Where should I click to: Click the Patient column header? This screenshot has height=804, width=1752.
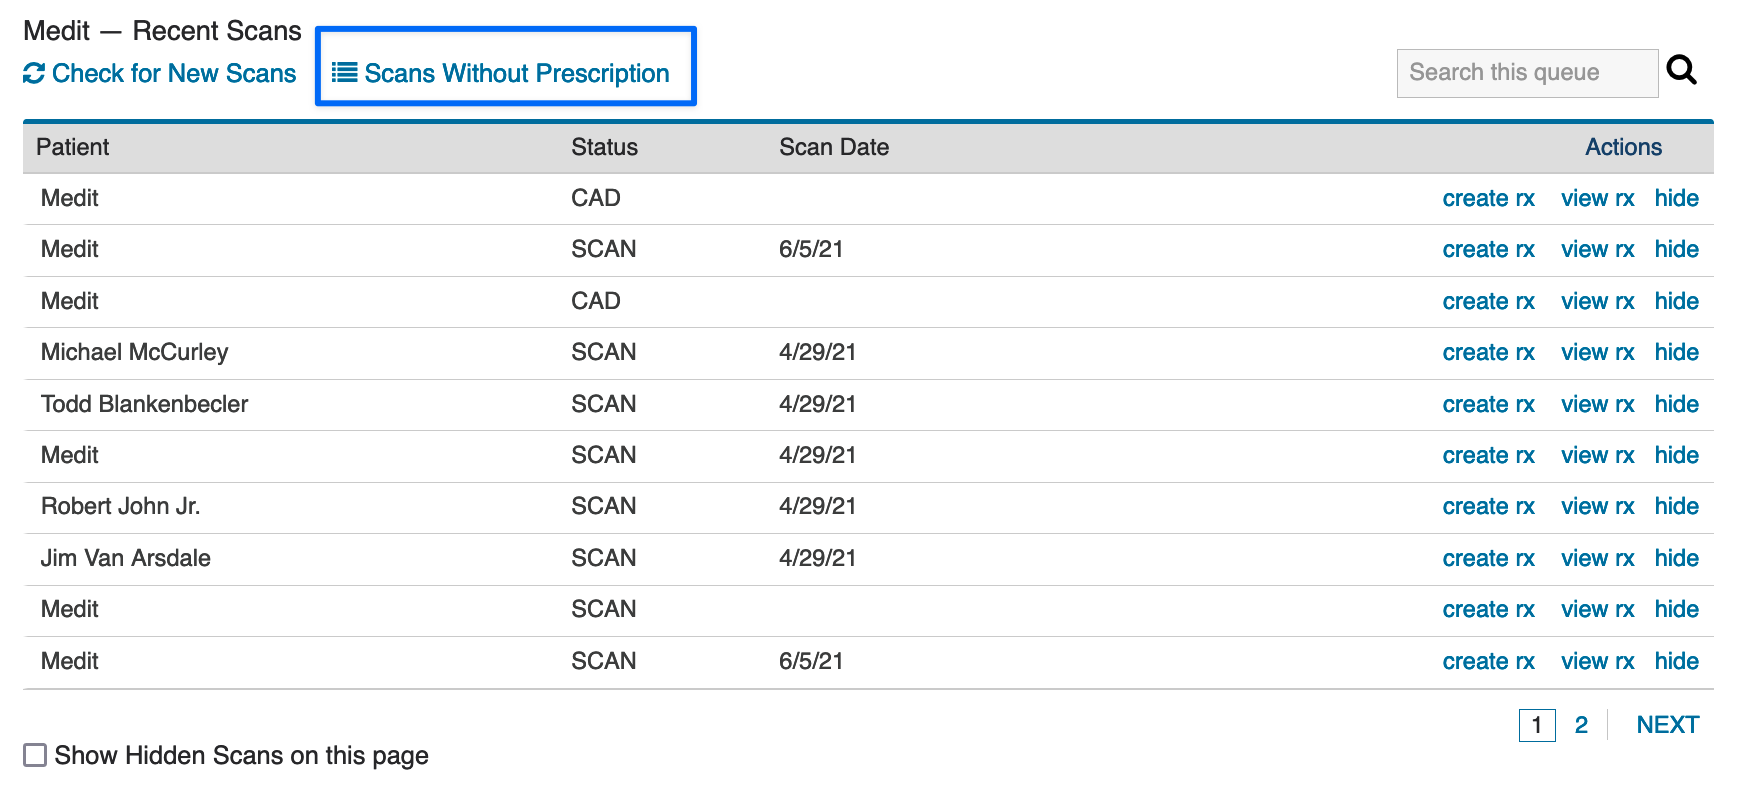tap(72, 147)
